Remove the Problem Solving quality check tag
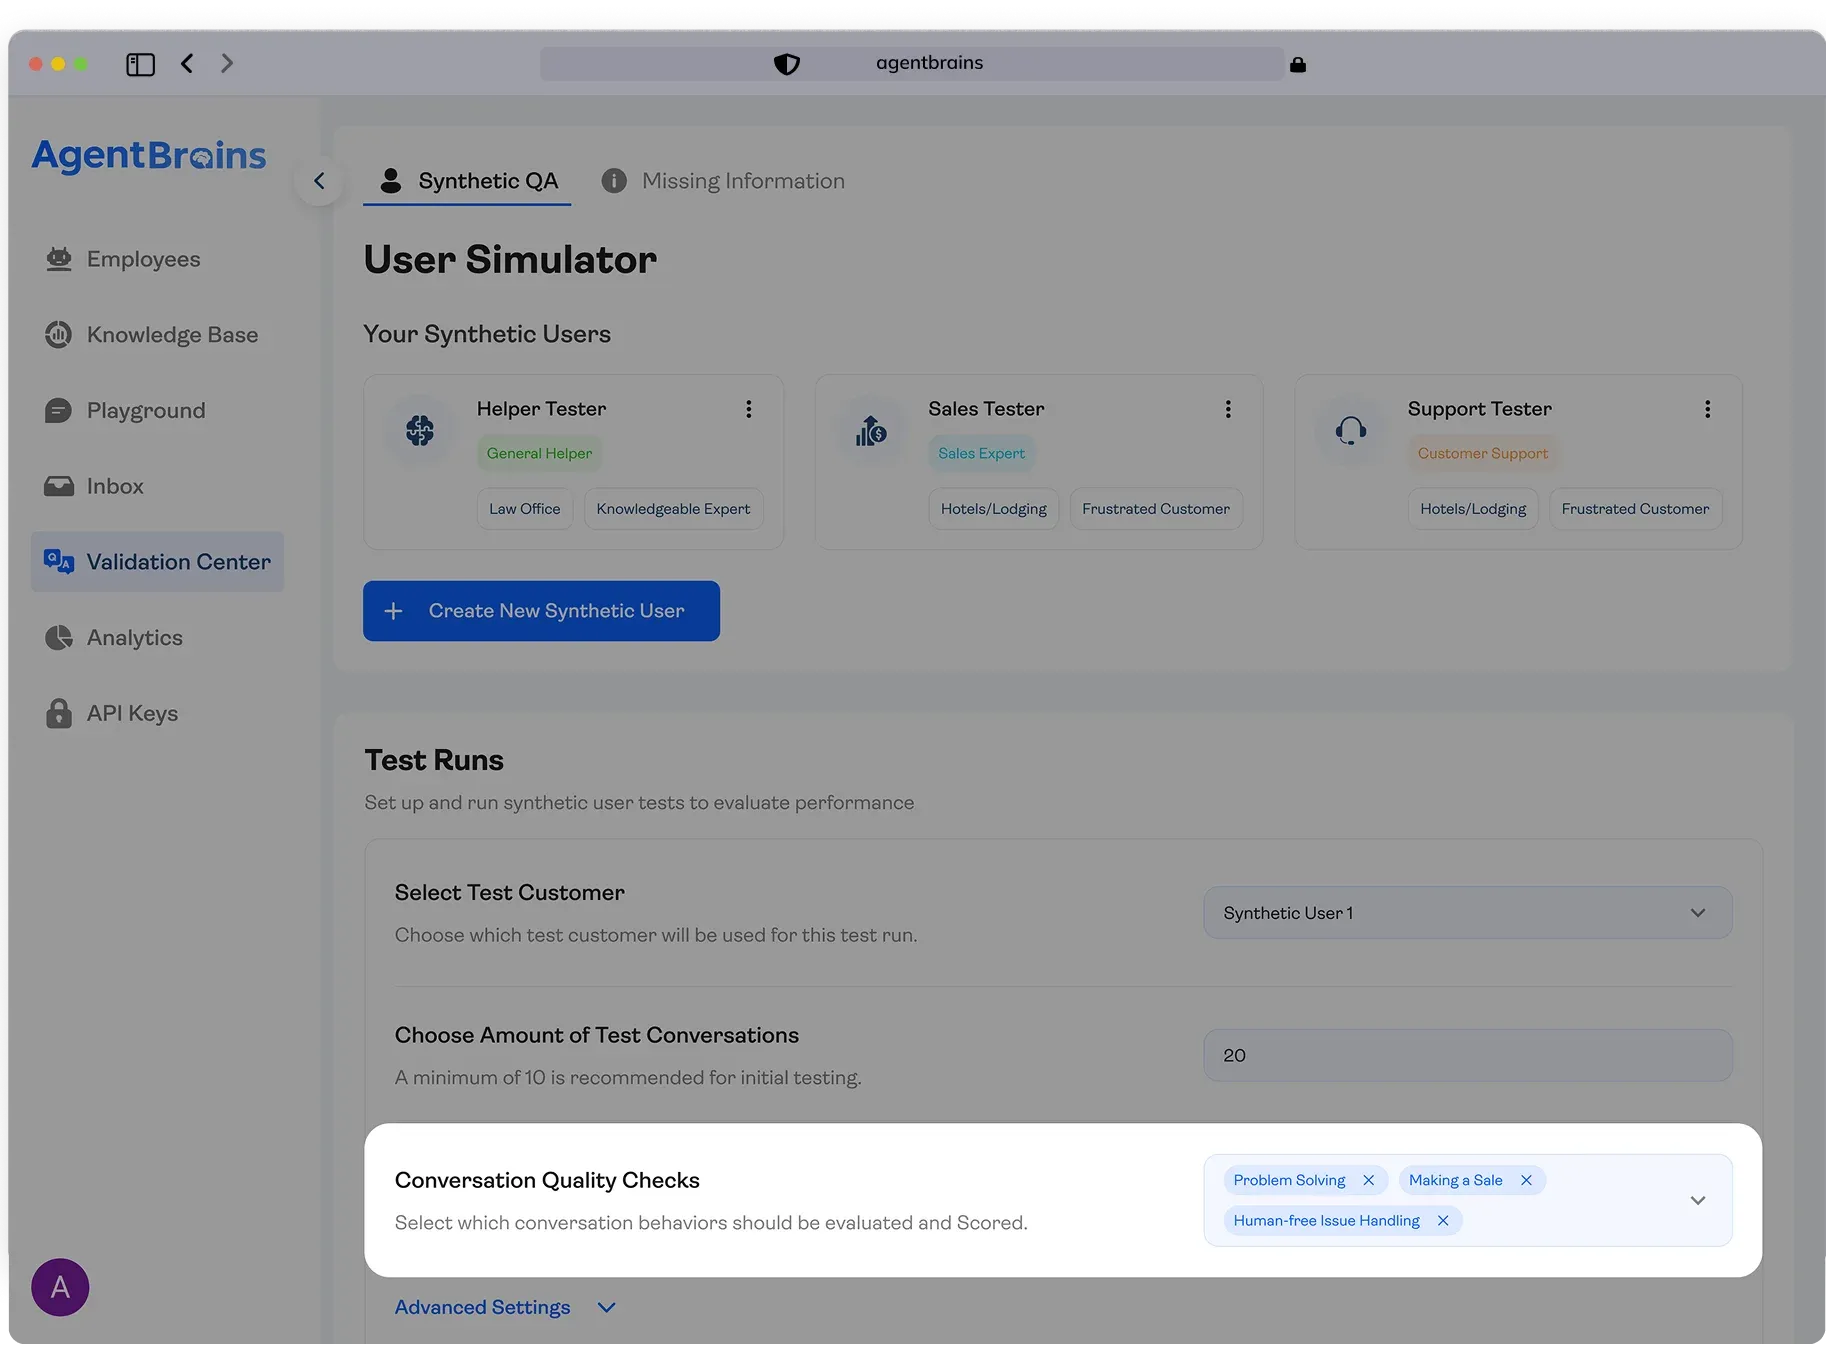The height and width of the screenshot is (1345, 1826). pyautogui.click(x=1368, y=1180)
